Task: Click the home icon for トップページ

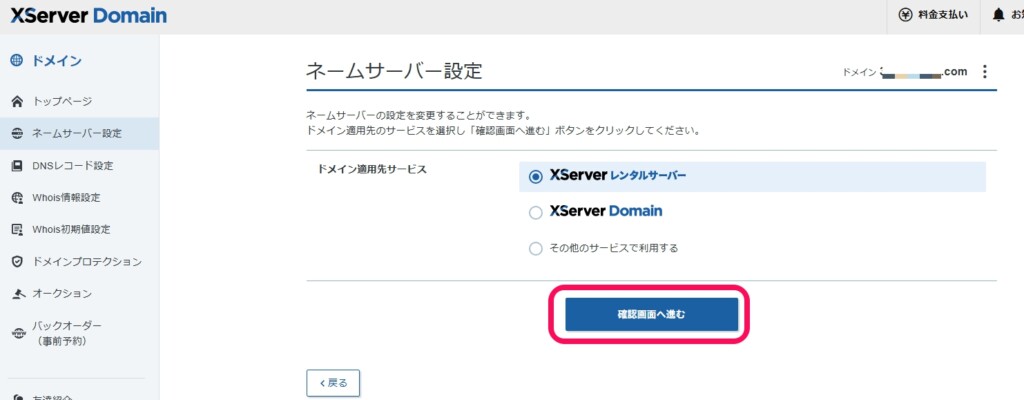Action: click(x=18, y=101)
